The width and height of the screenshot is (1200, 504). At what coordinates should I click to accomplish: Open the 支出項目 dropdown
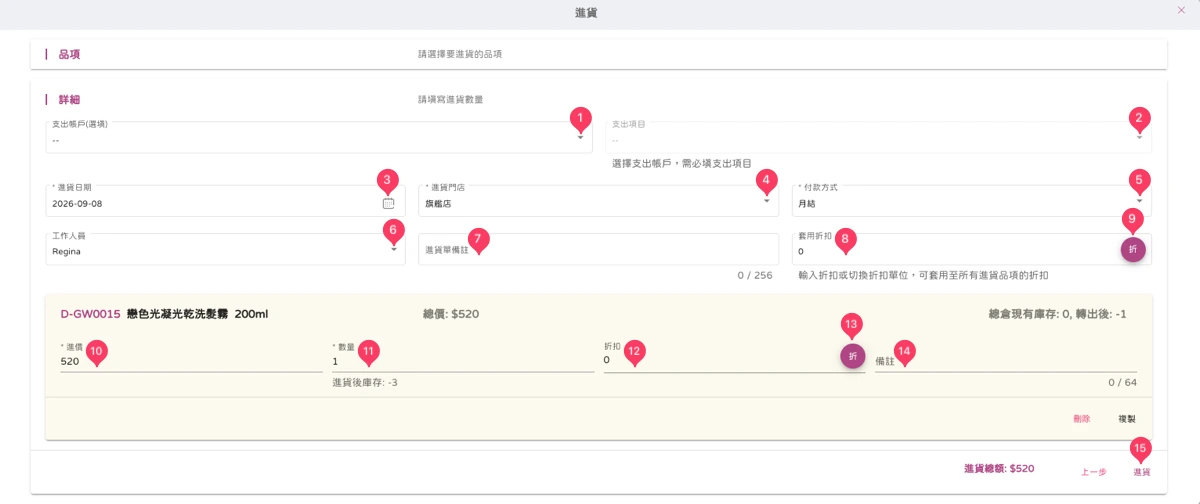coord(879,137)
